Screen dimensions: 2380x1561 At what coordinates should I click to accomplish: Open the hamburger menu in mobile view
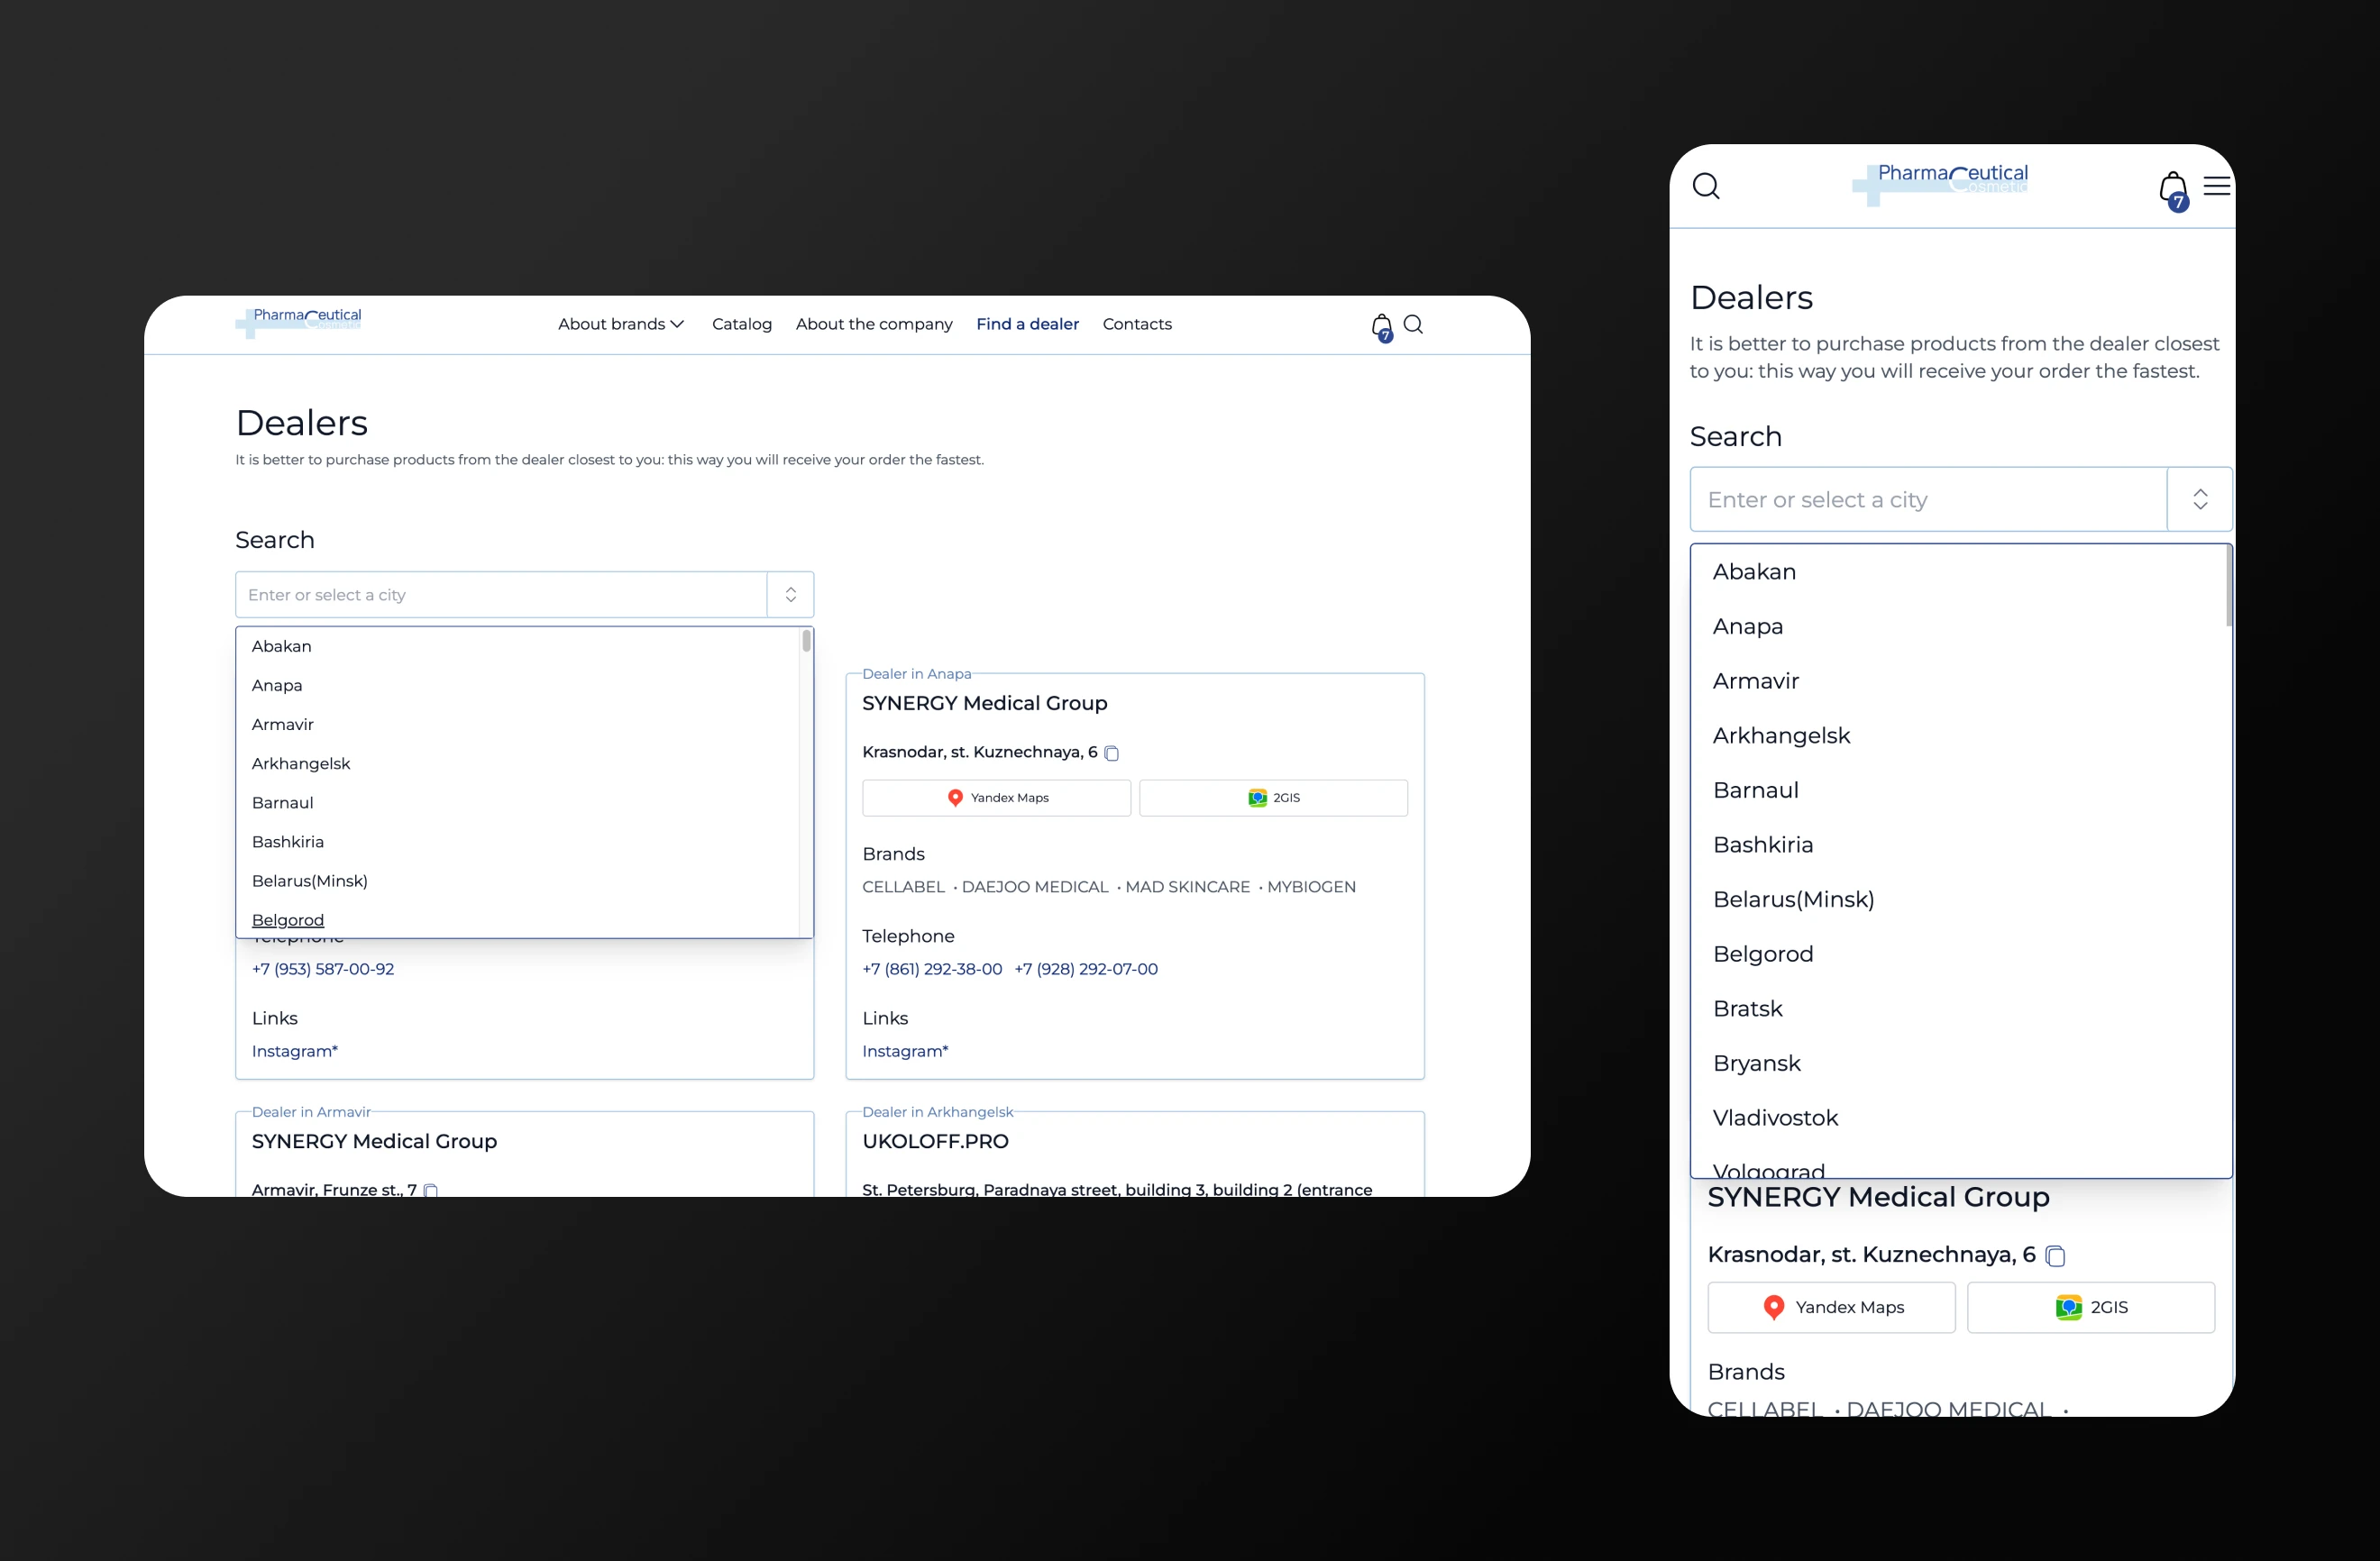click(x=2217, y=186)
